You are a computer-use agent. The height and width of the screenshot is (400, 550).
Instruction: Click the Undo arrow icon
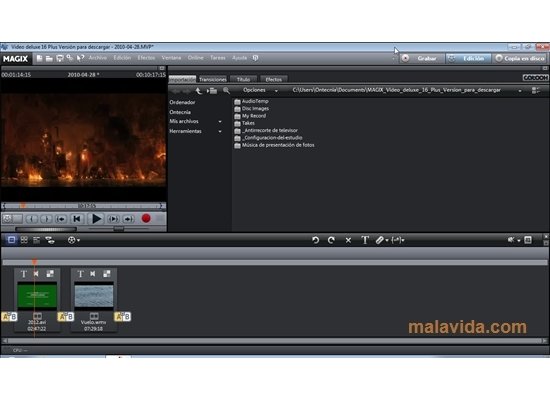click(x=315, y=240)
